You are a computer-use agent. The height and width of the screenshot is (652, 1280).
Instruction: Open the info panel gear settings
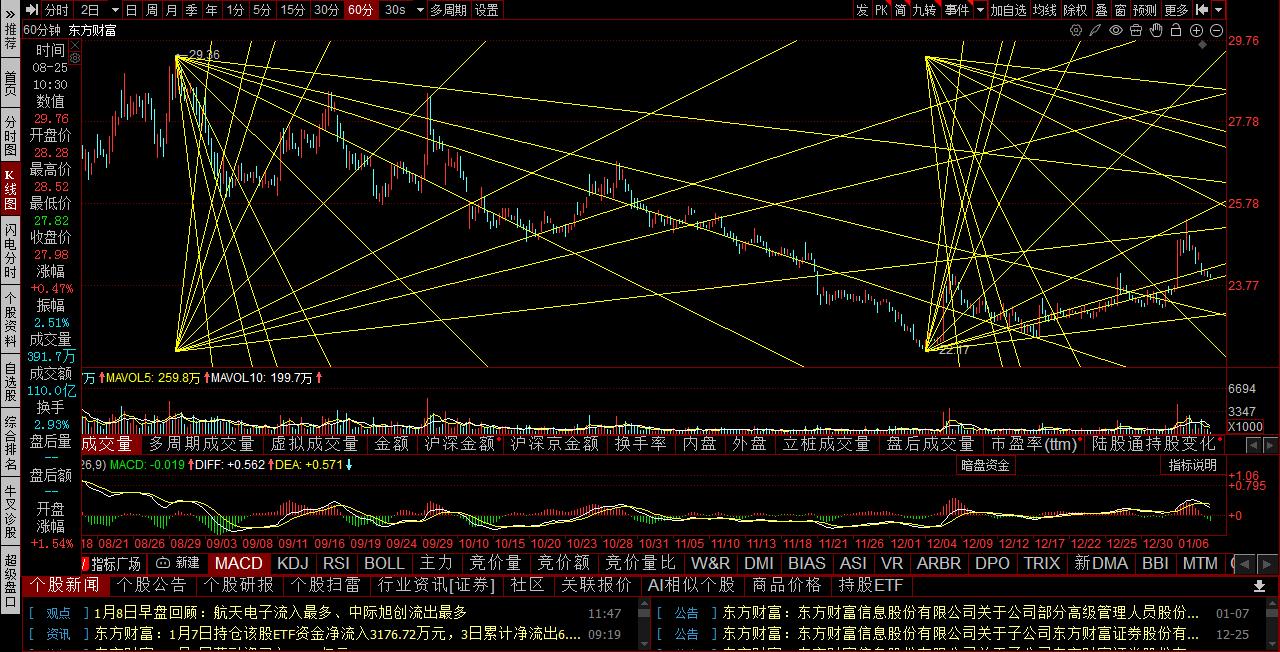point(74,59)
